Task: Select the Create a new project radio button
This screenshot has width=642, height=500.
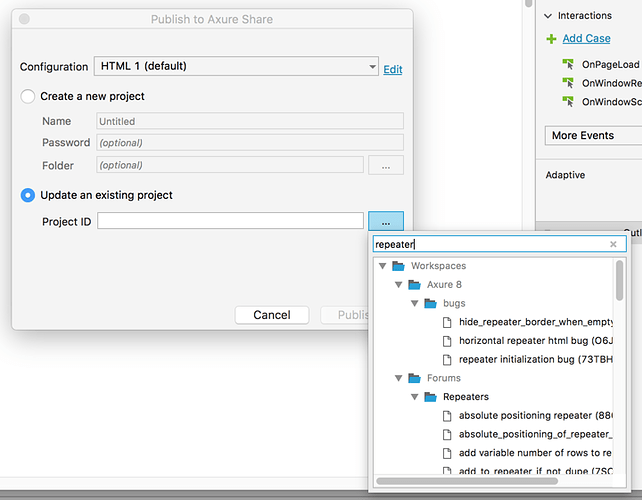Action: (27, 96)
